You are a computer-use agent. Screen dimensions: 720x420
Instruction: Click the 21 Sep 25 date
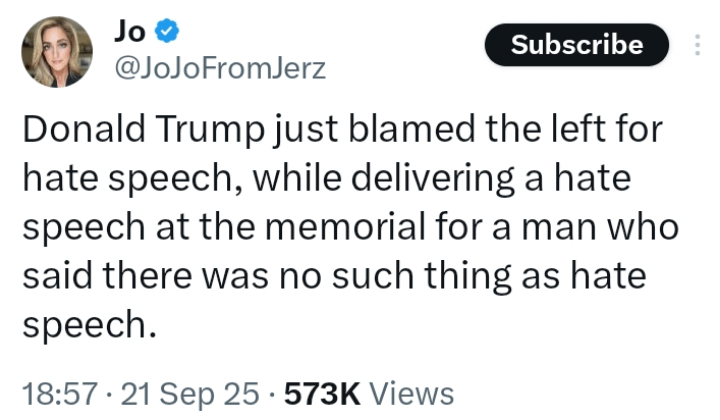pos(190,394)
